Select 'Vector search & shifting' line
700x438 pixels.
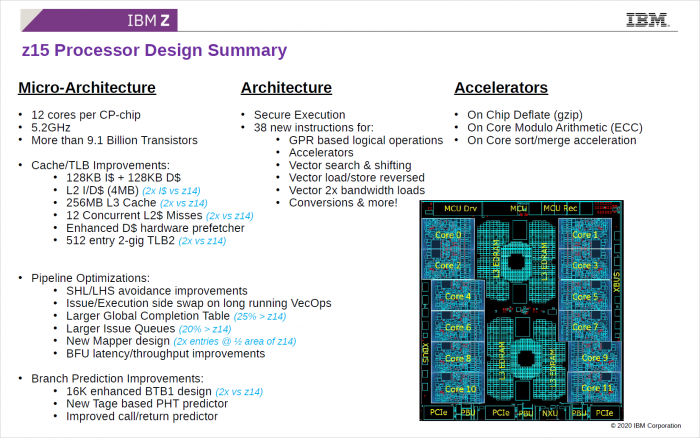350,165
